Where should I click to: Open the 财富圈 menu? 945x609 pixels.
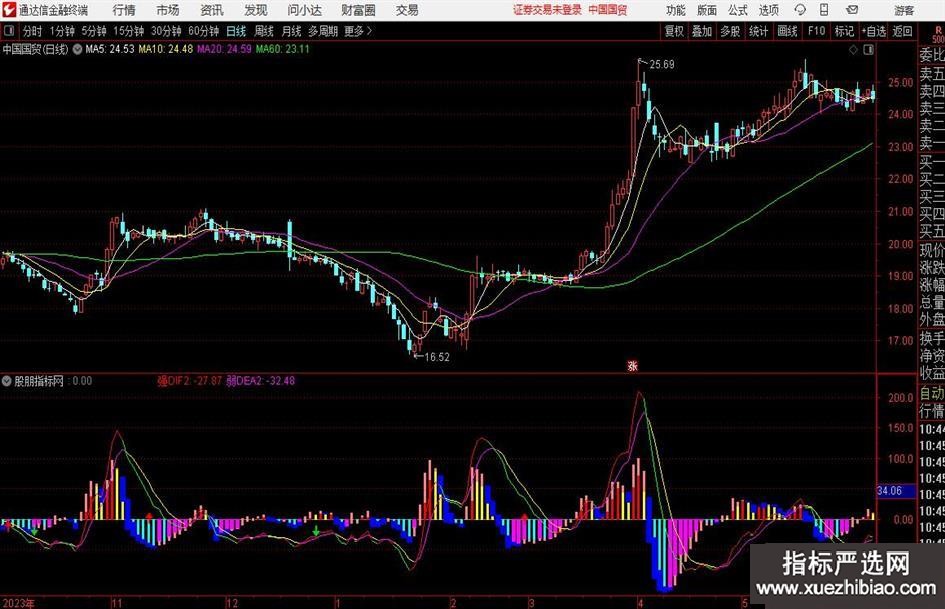[358, 10]
